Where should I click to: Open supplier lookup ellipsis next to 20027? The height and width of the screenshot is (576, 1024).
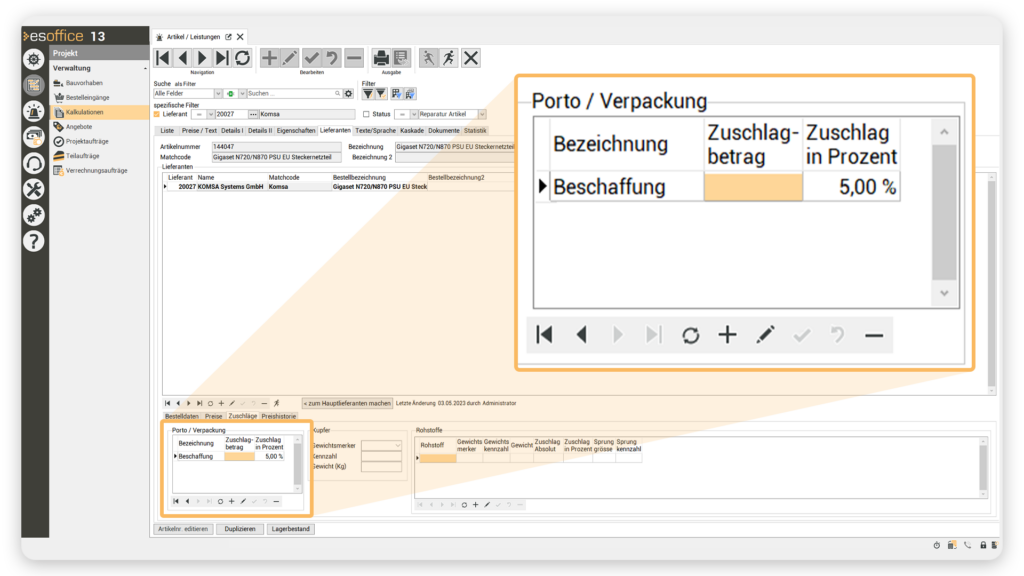tap(253, 114)
